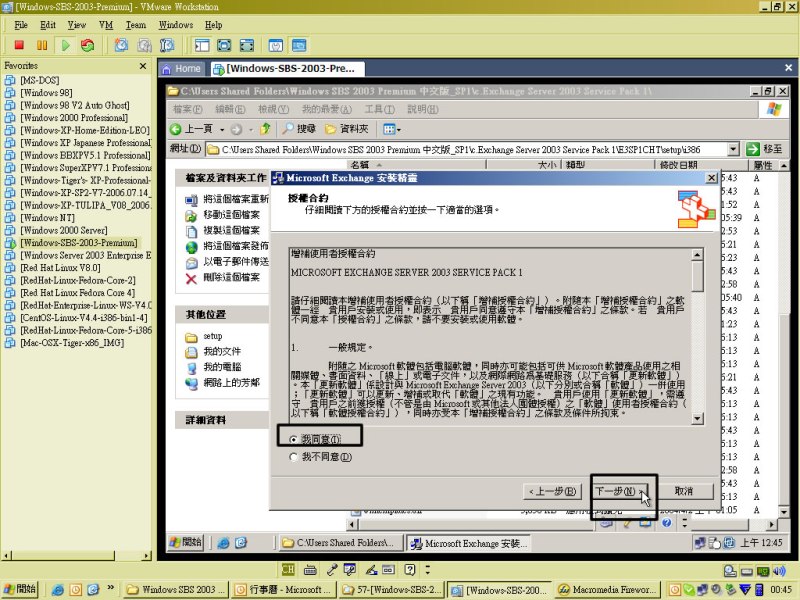Click the 複製這個檔案 link in the task pane
This screenshot has height=600, width=800.
coord(232,230)
